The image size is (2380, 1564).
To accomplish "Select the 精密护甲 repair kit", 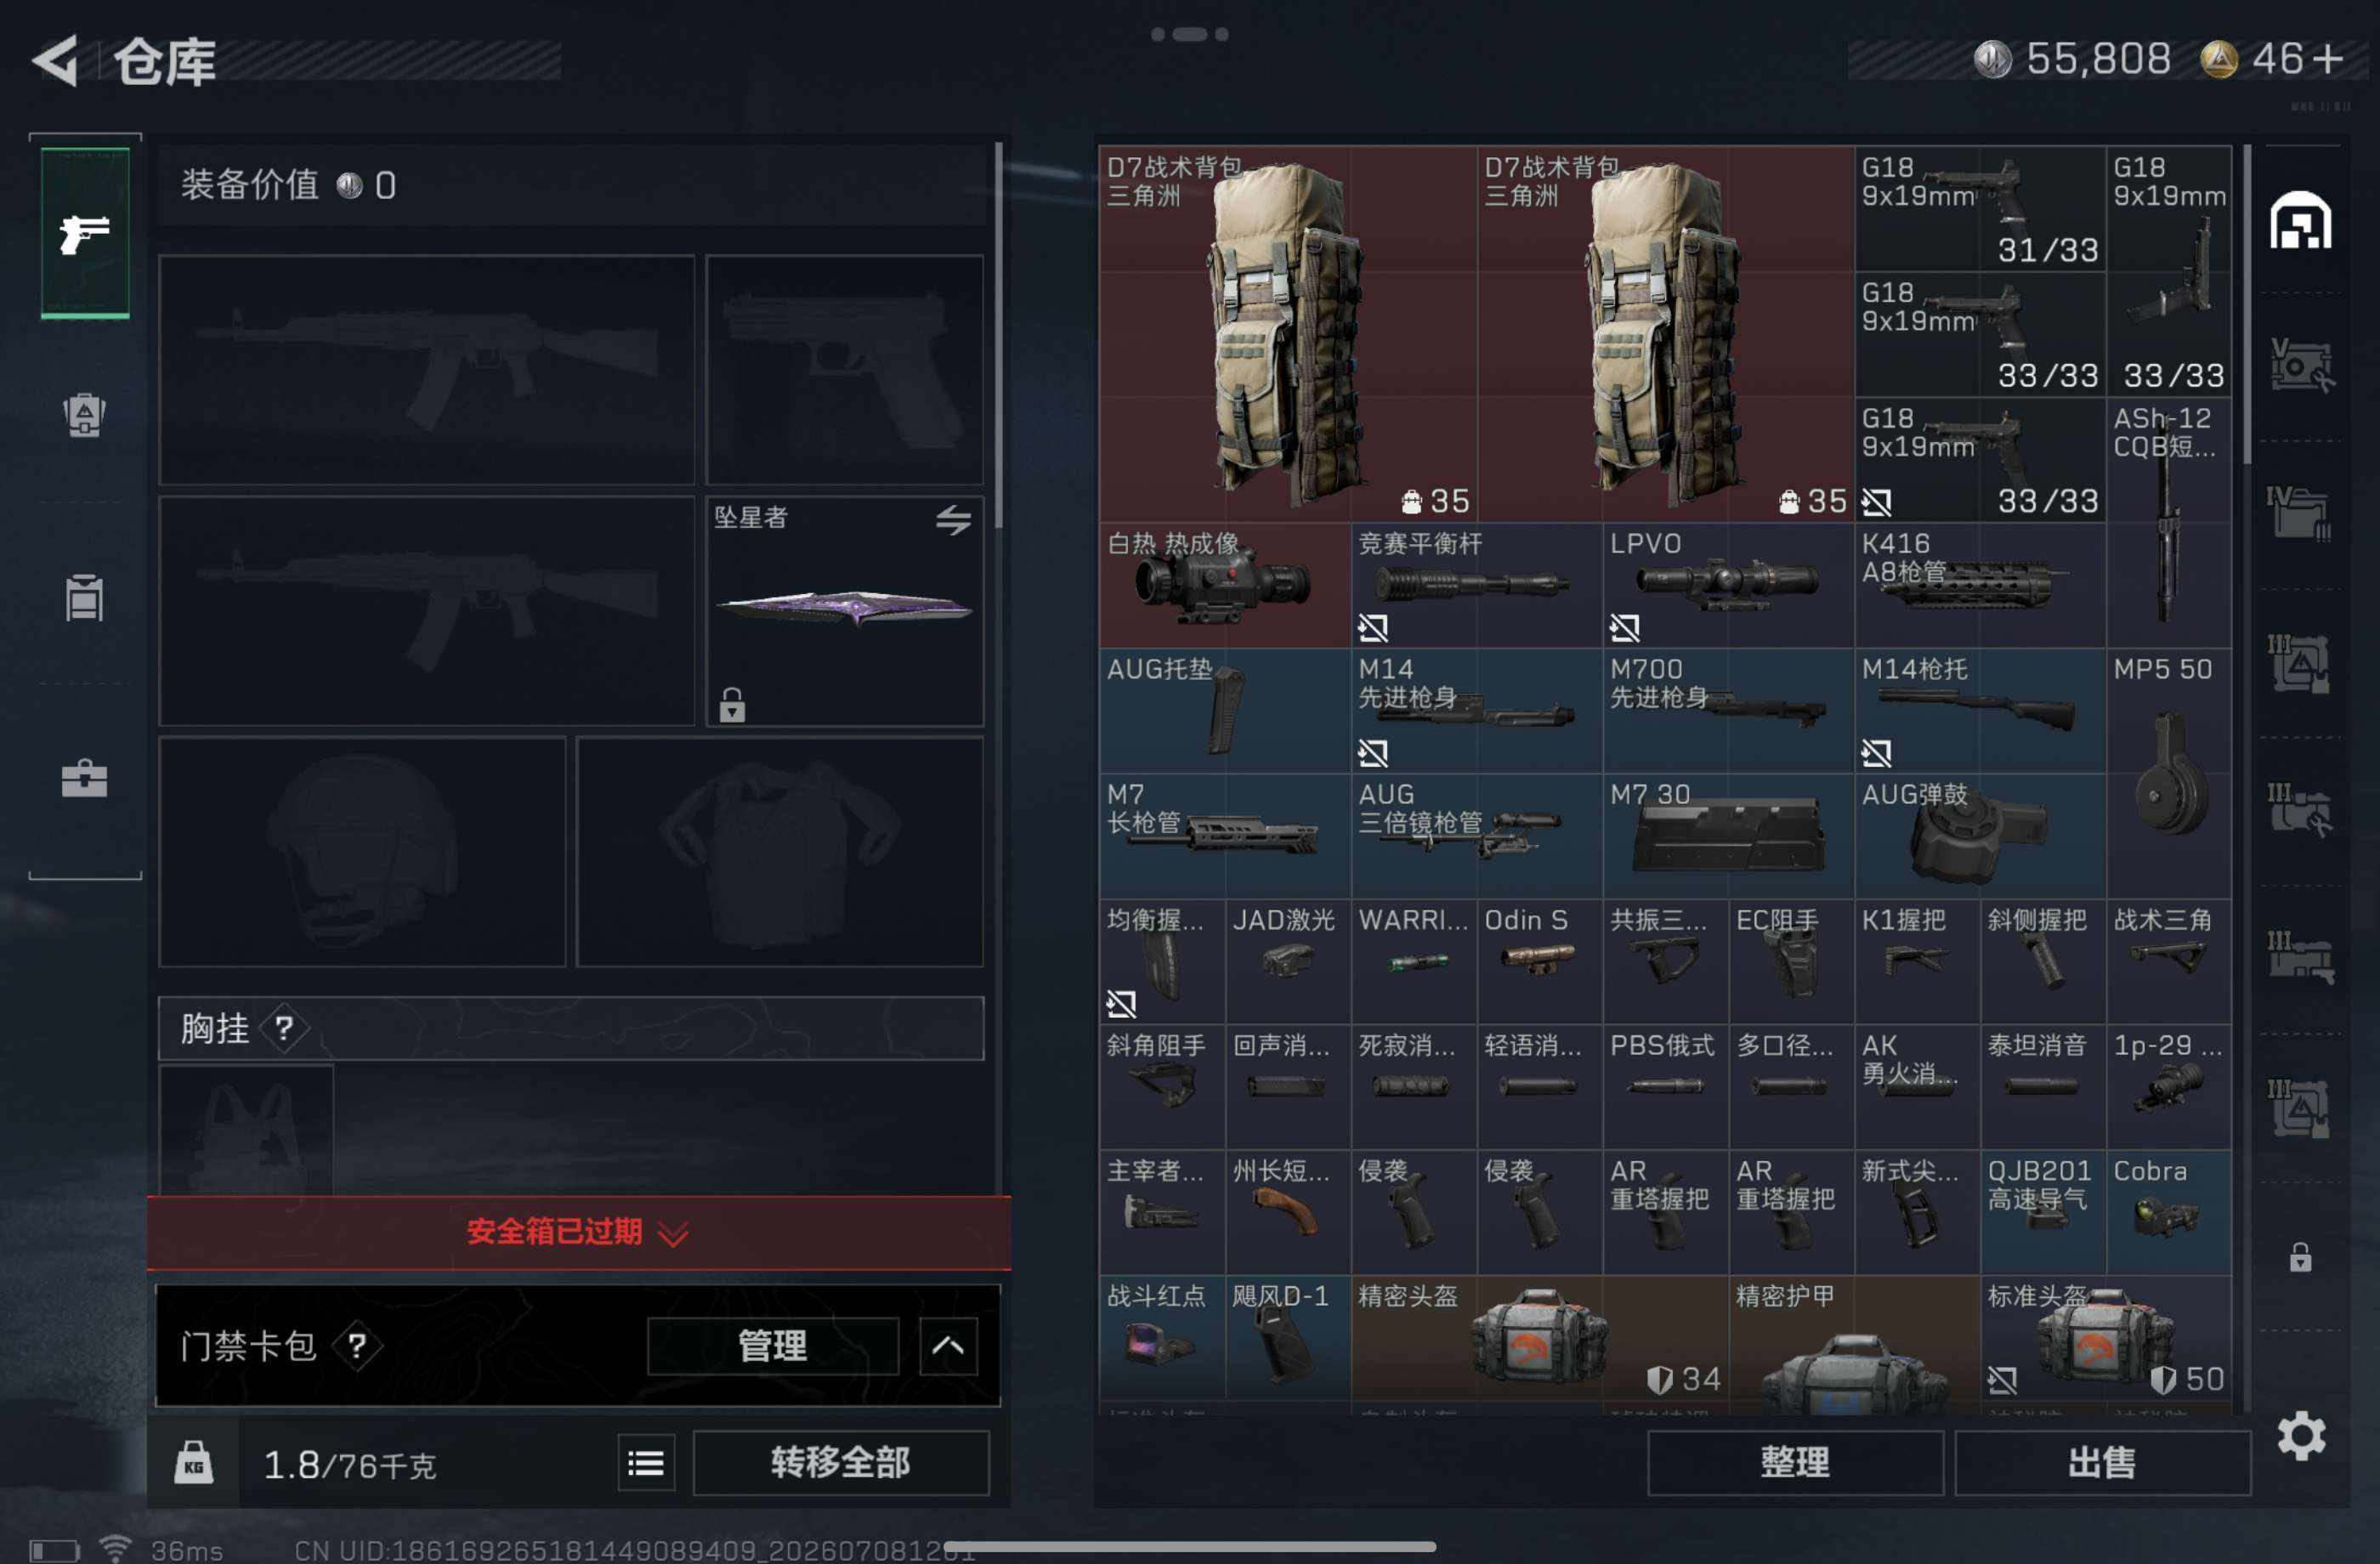I will click(1854, 1345).
